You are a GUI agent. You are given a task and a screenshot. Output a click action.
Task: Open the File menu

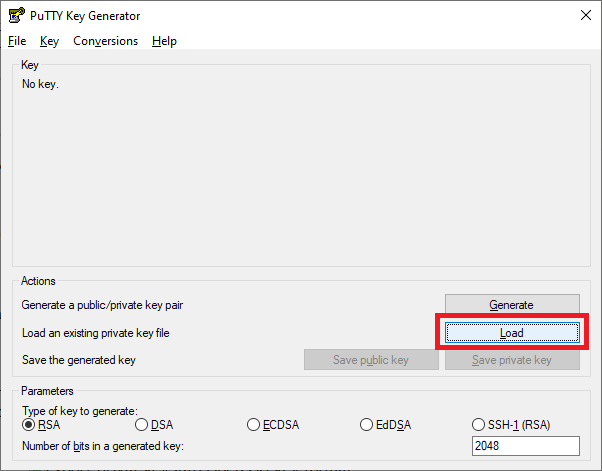tap(17, 41)
